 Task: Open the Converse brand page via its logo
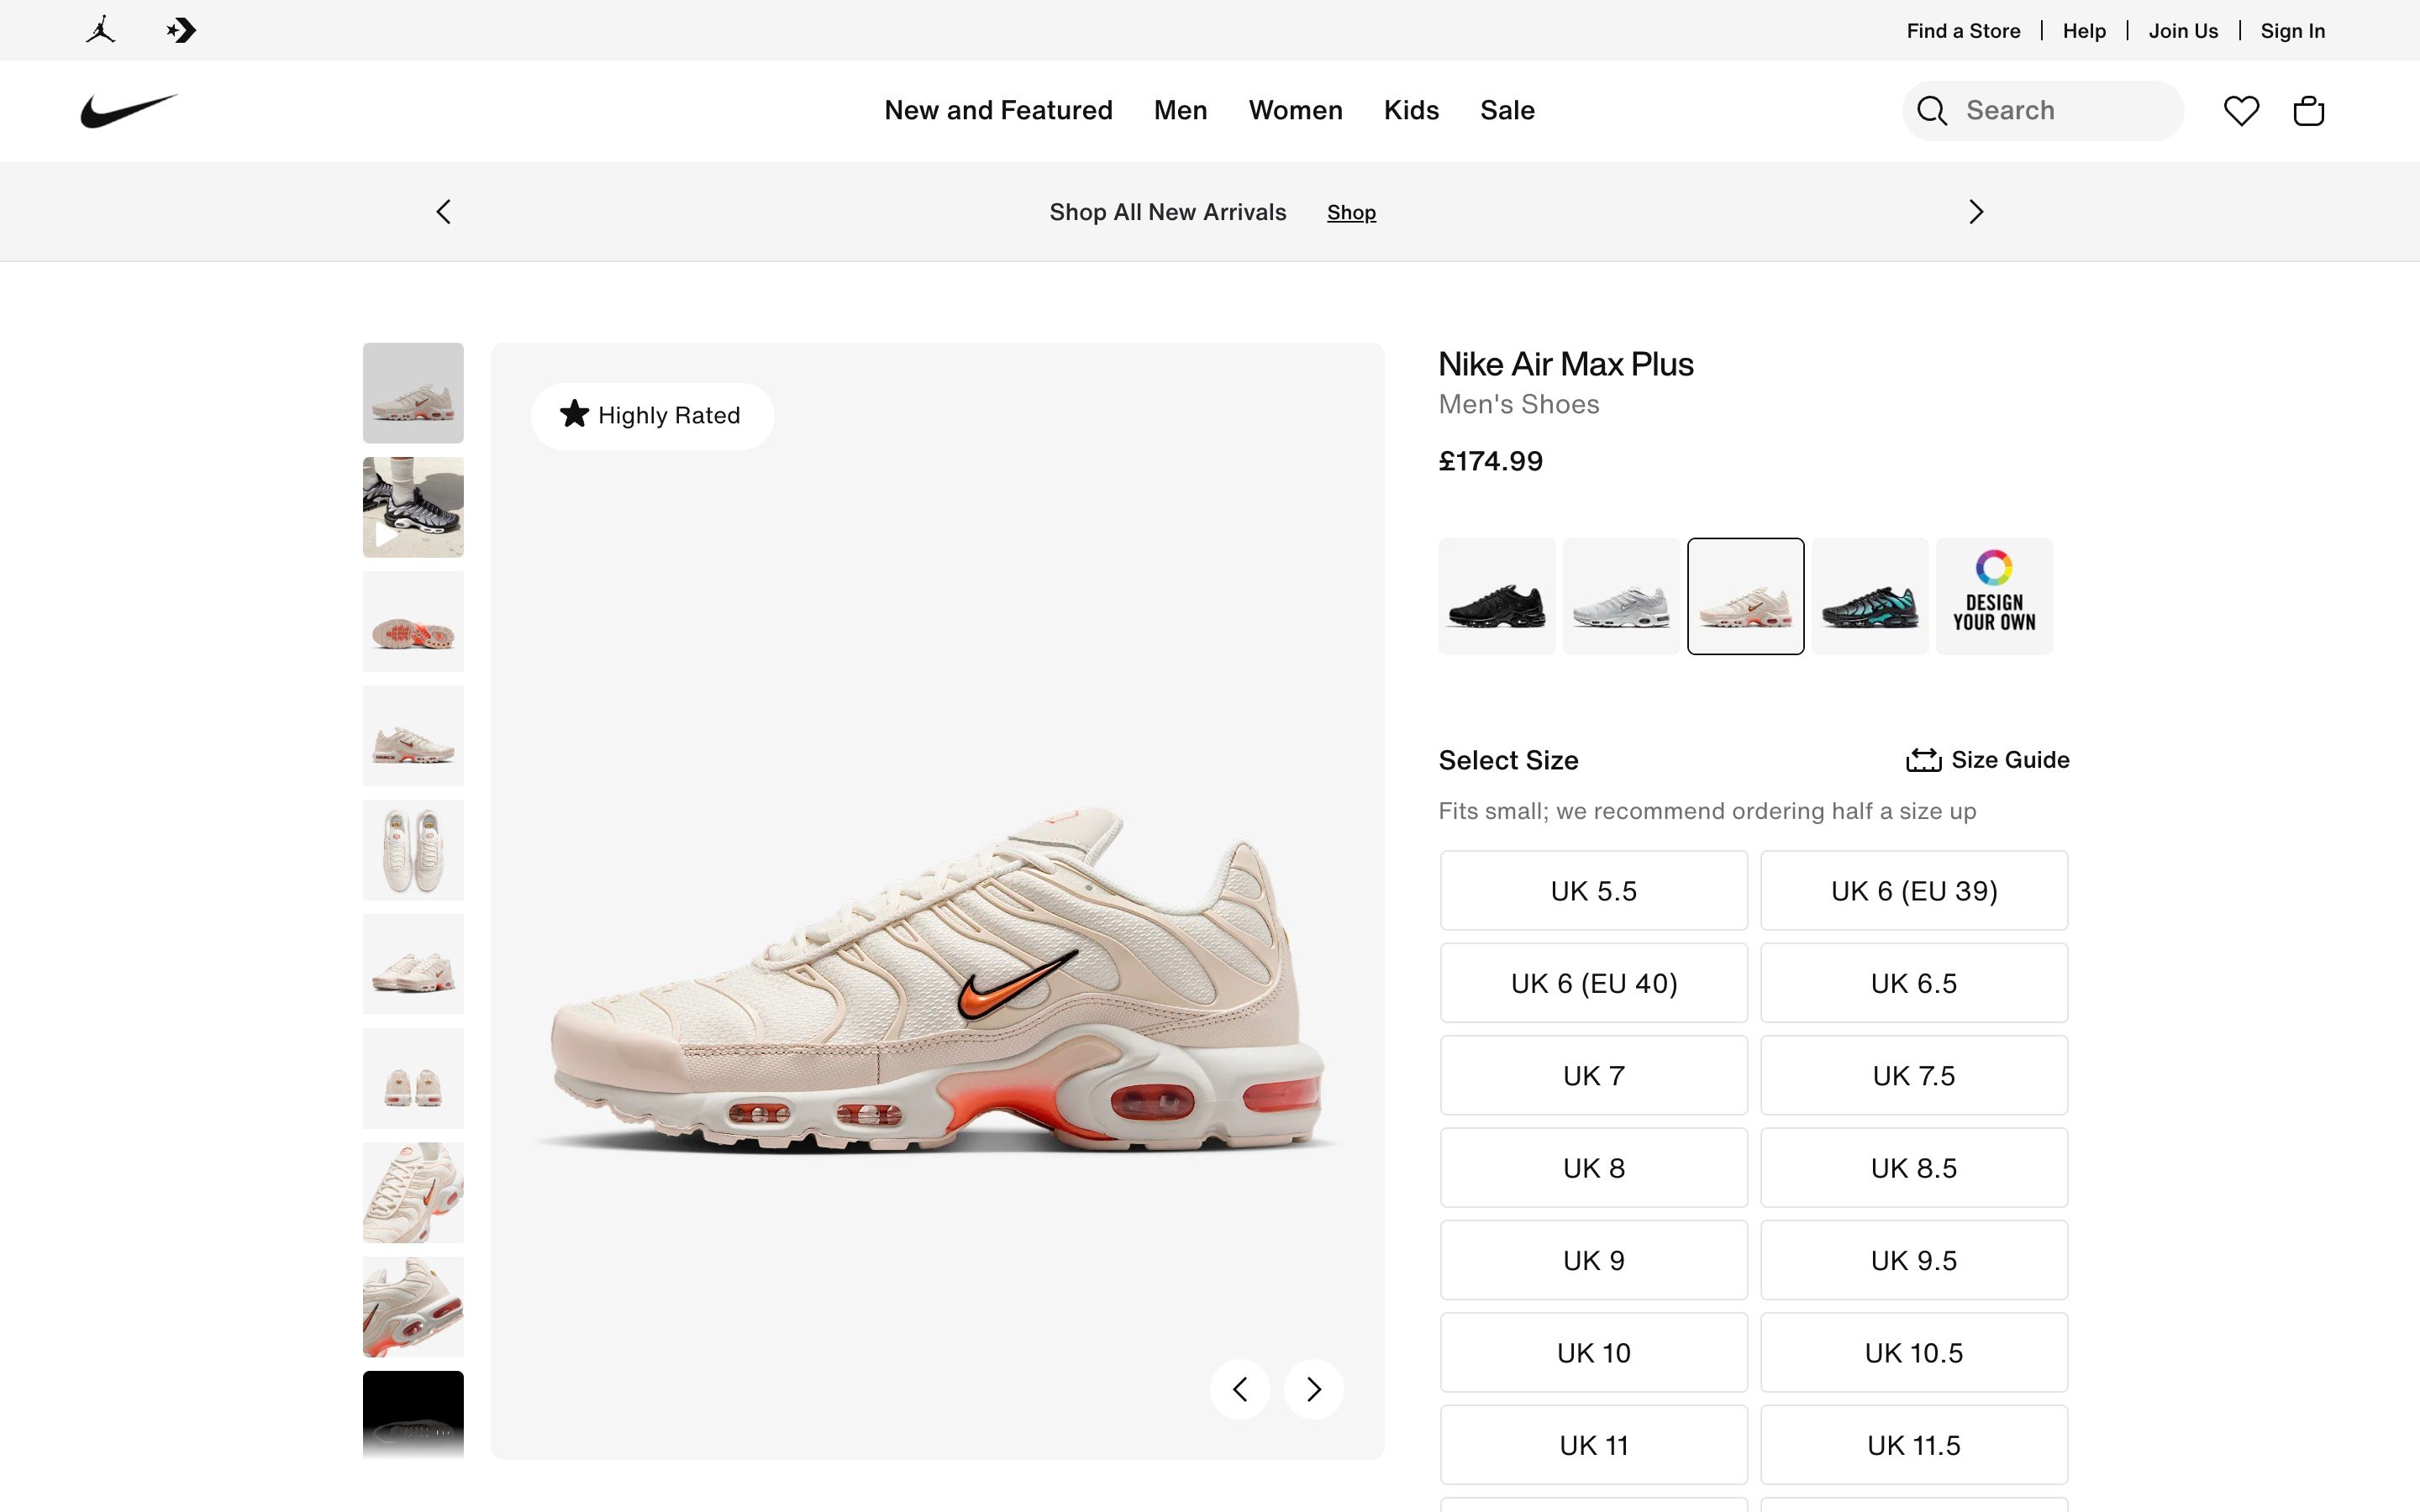point(180,30)
